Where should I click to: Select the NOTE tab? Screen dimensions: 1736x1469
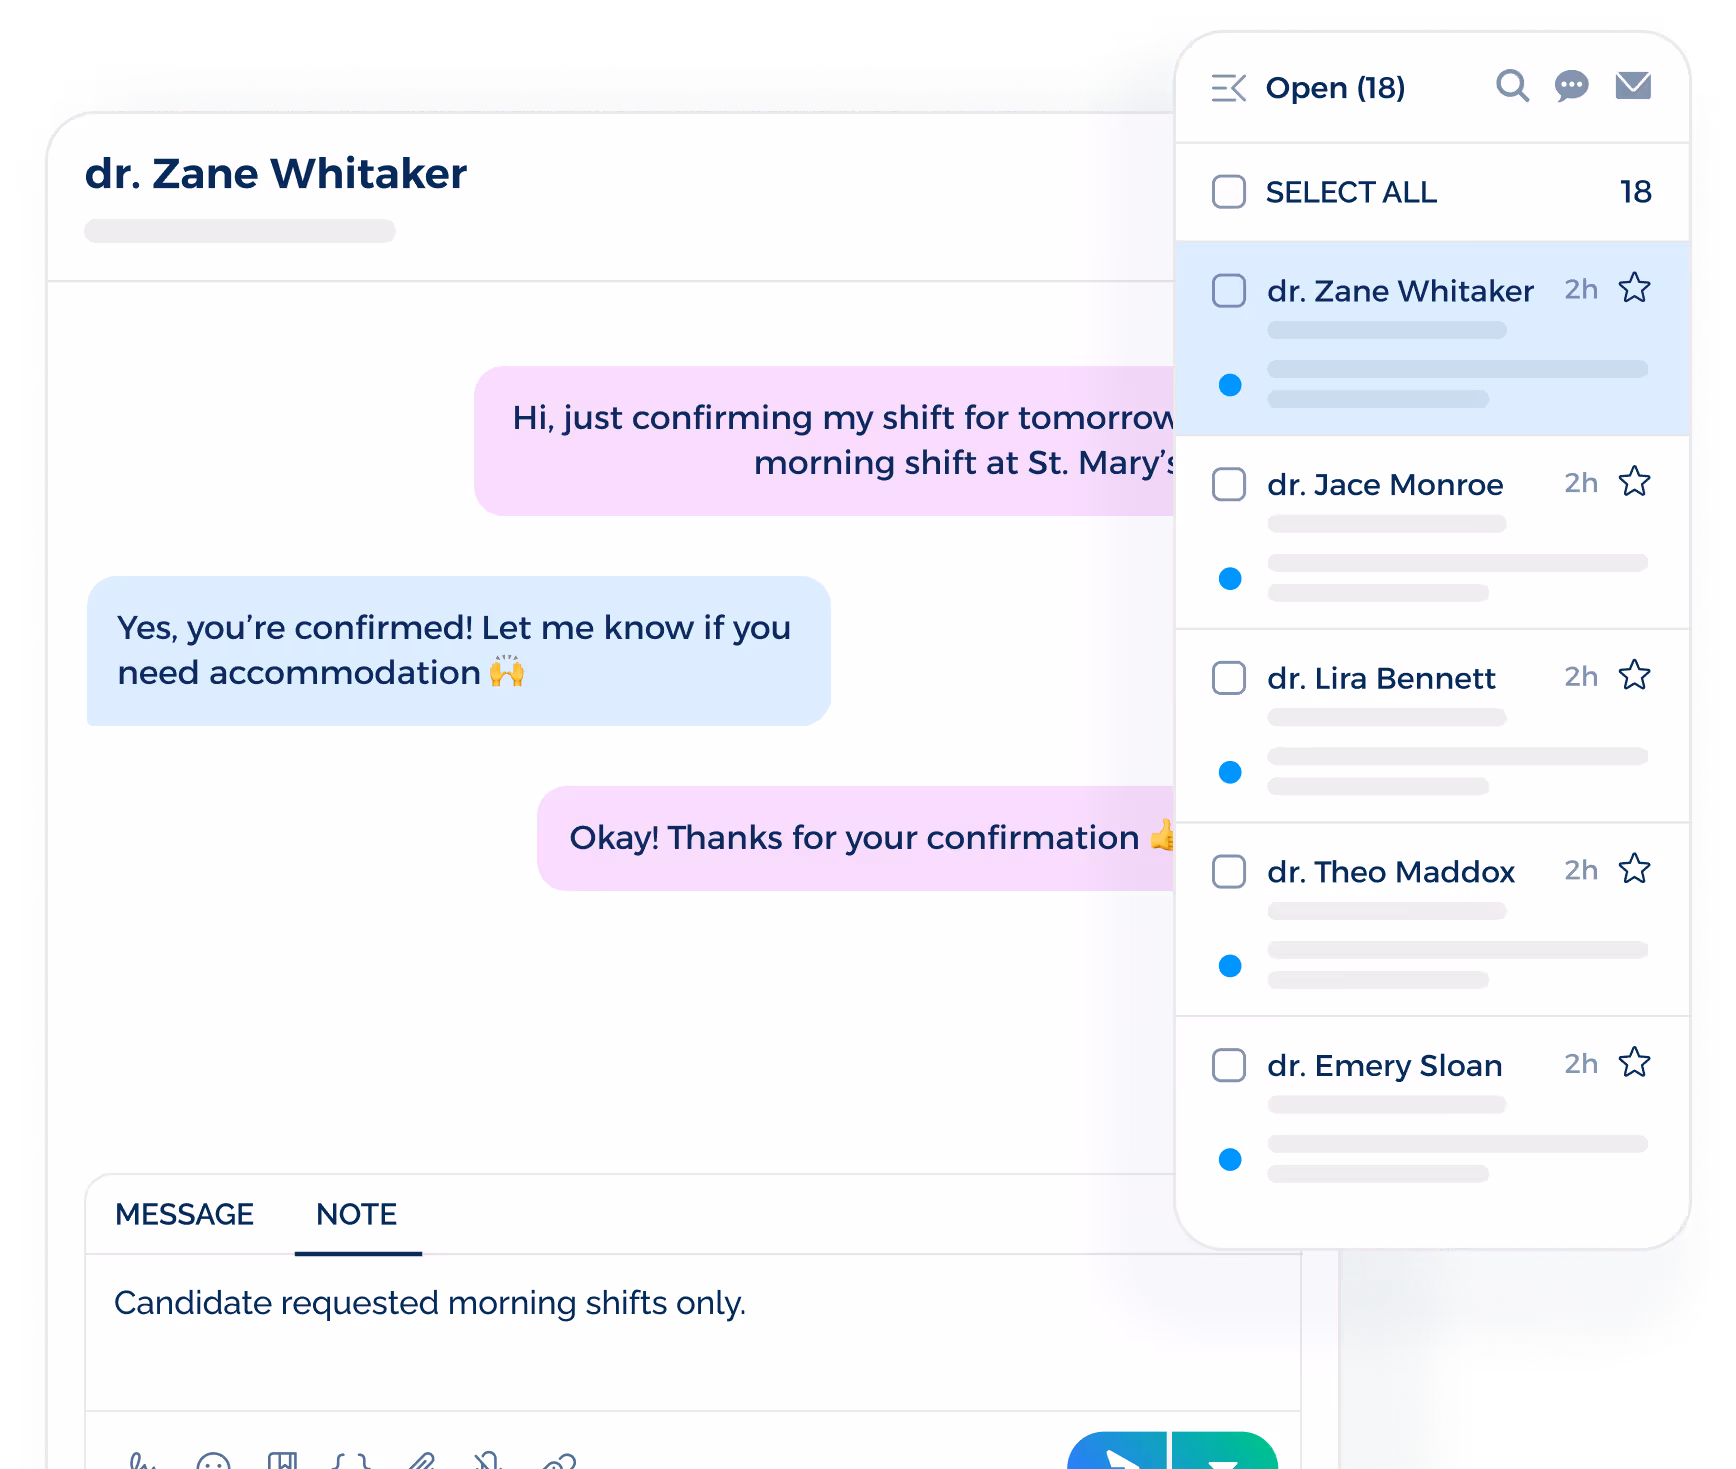(x=357, y=1214)
